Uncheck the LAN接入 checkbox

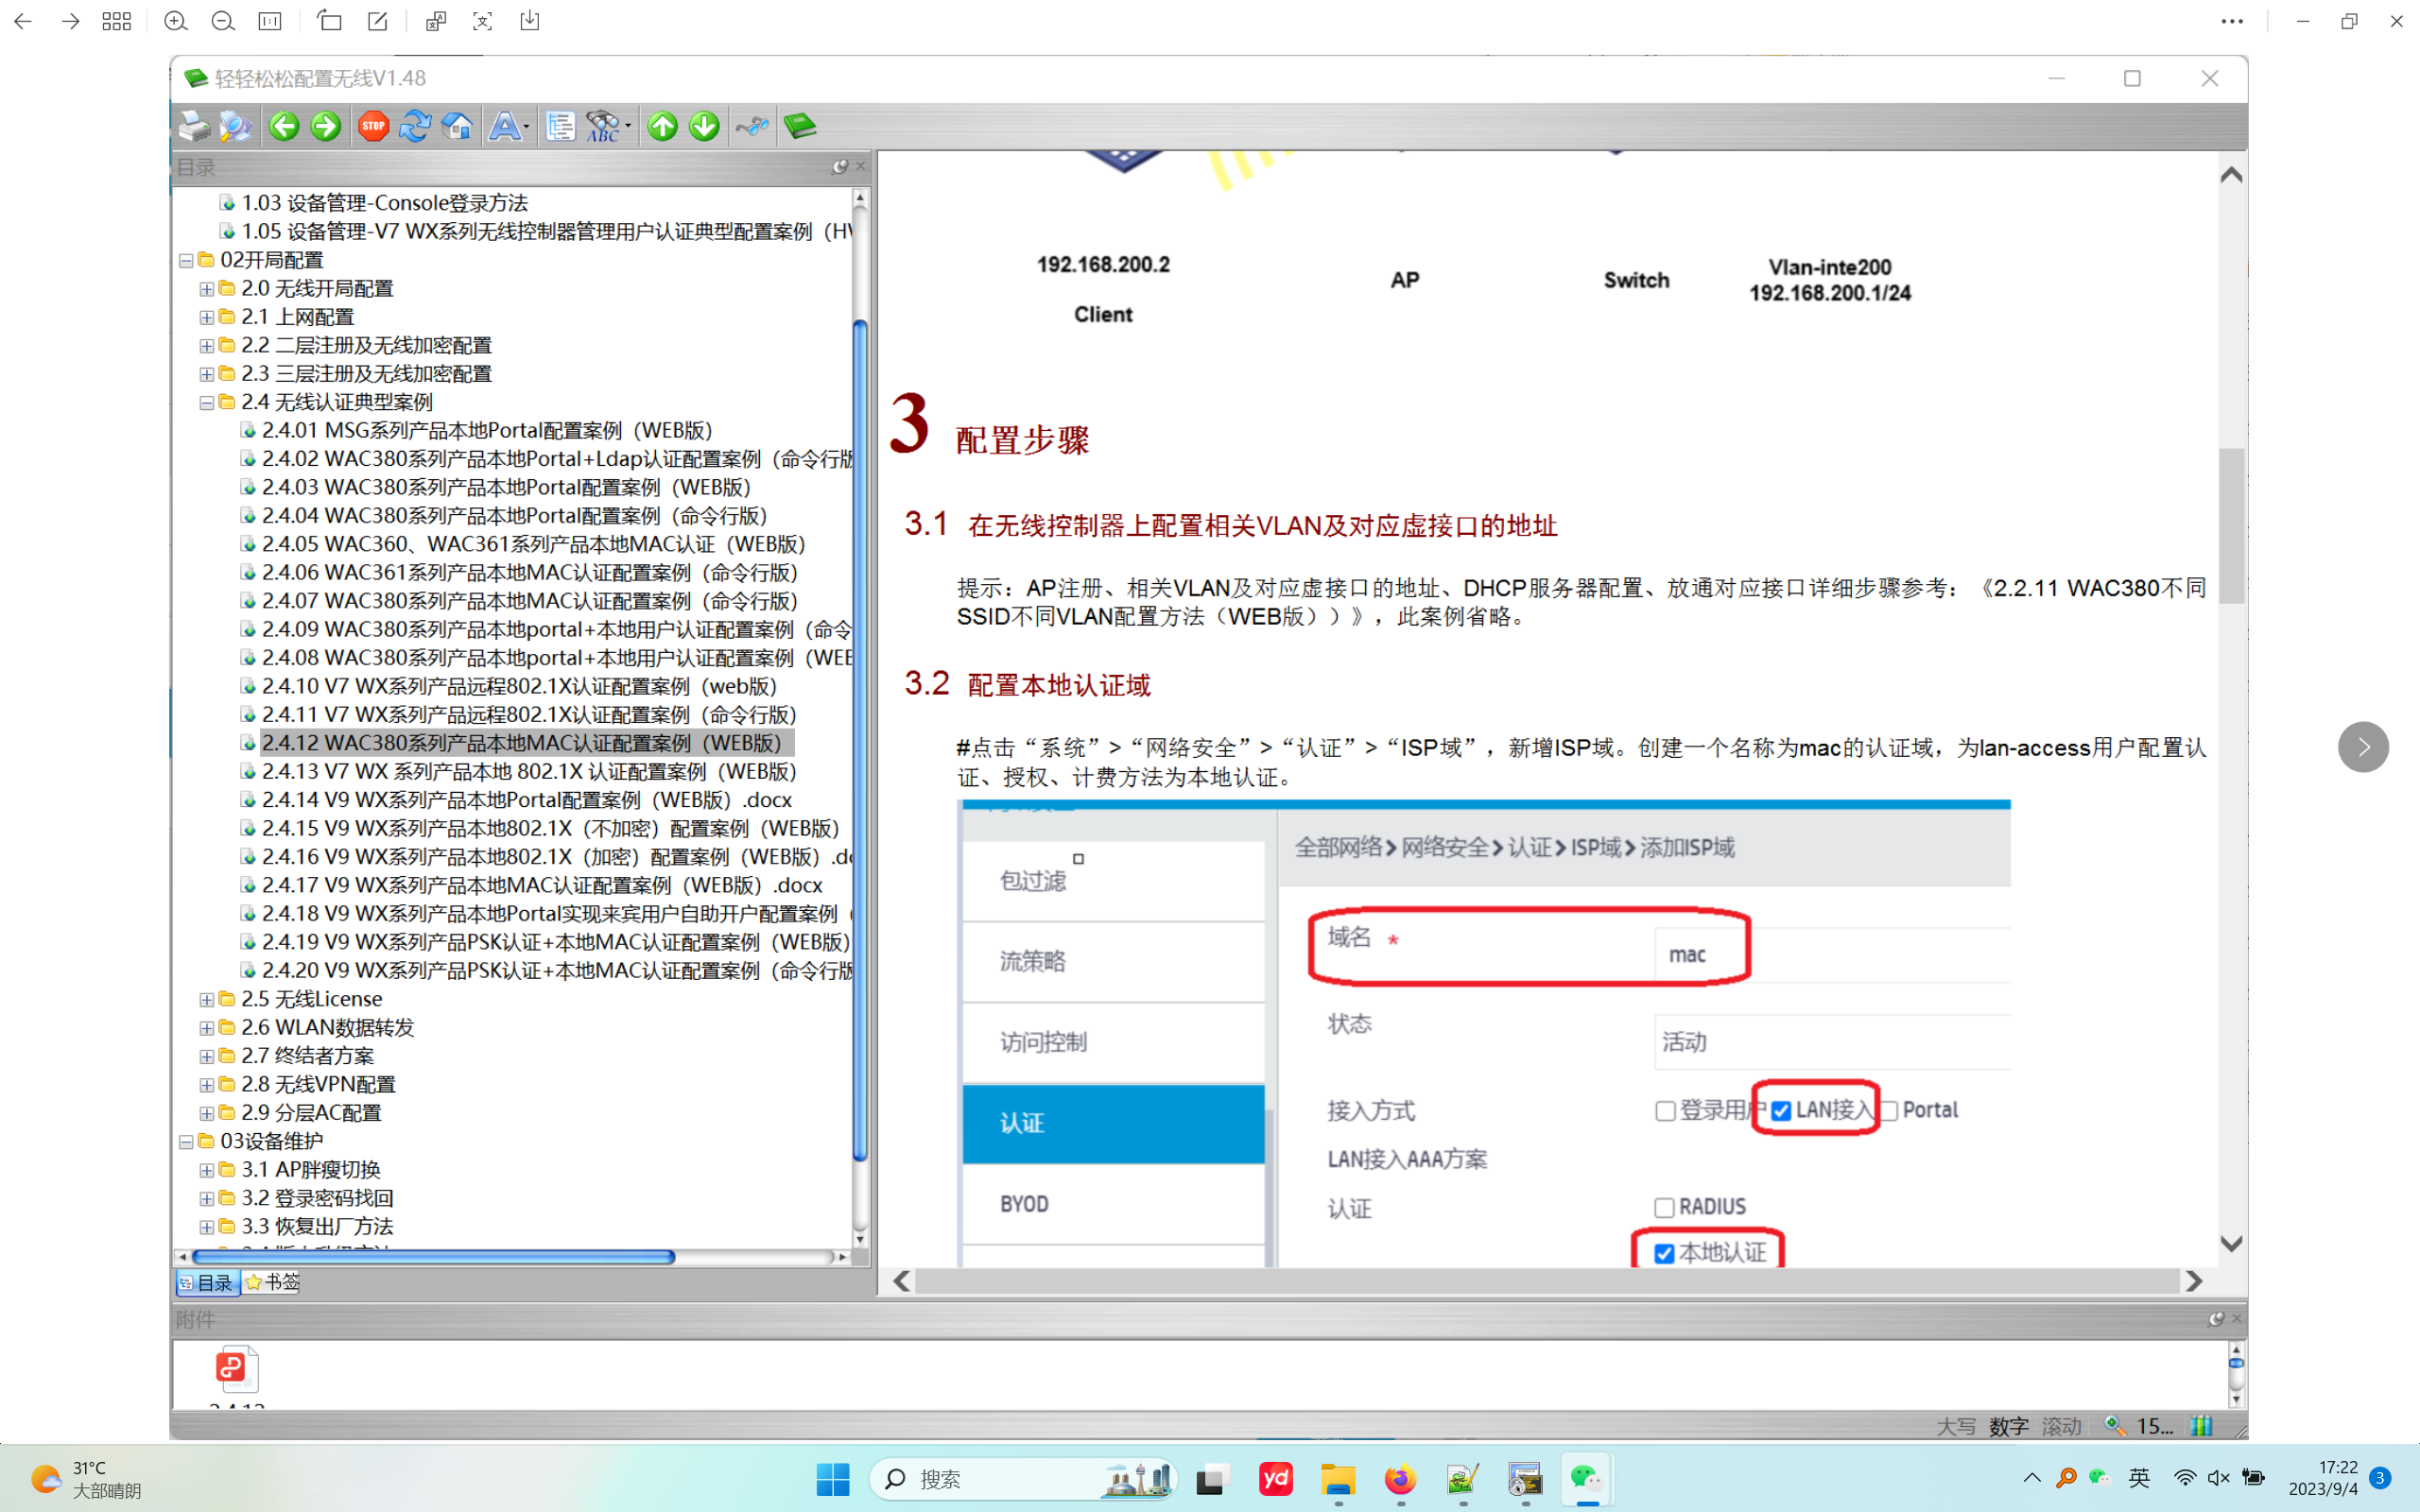[1781, 1111]
